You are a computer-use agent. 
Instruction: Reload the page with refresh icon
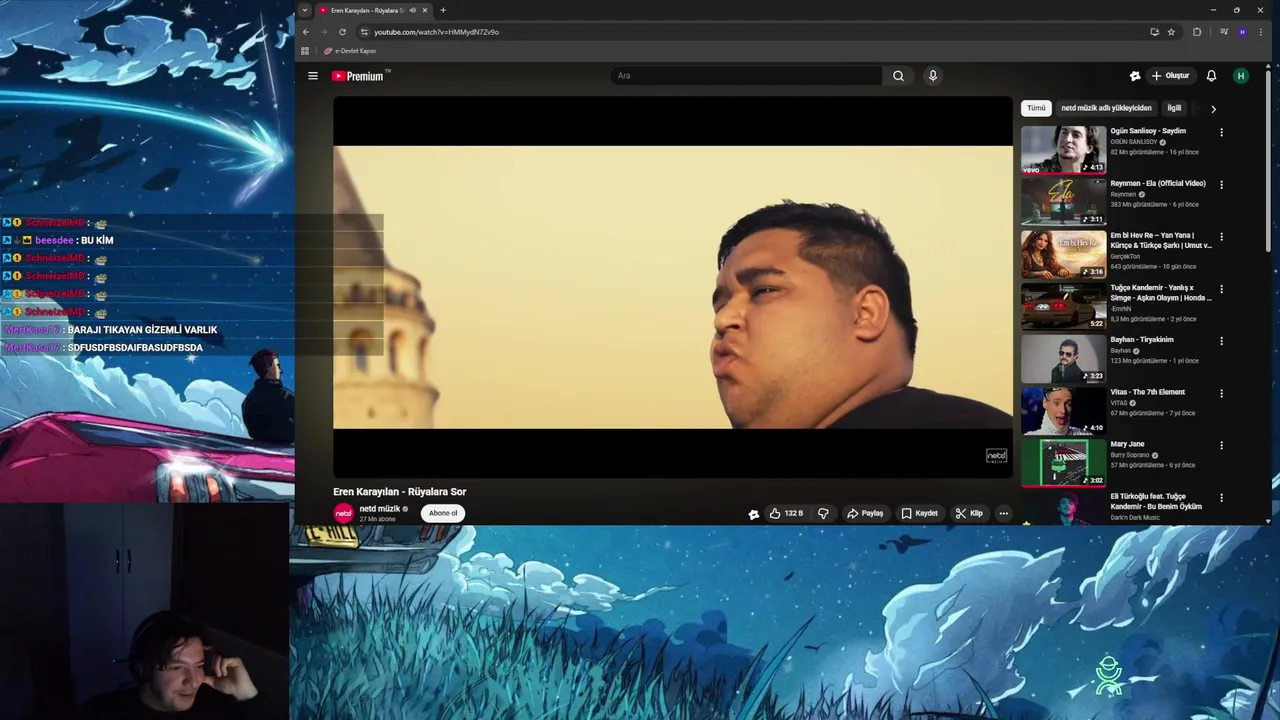tap(342, 32)
